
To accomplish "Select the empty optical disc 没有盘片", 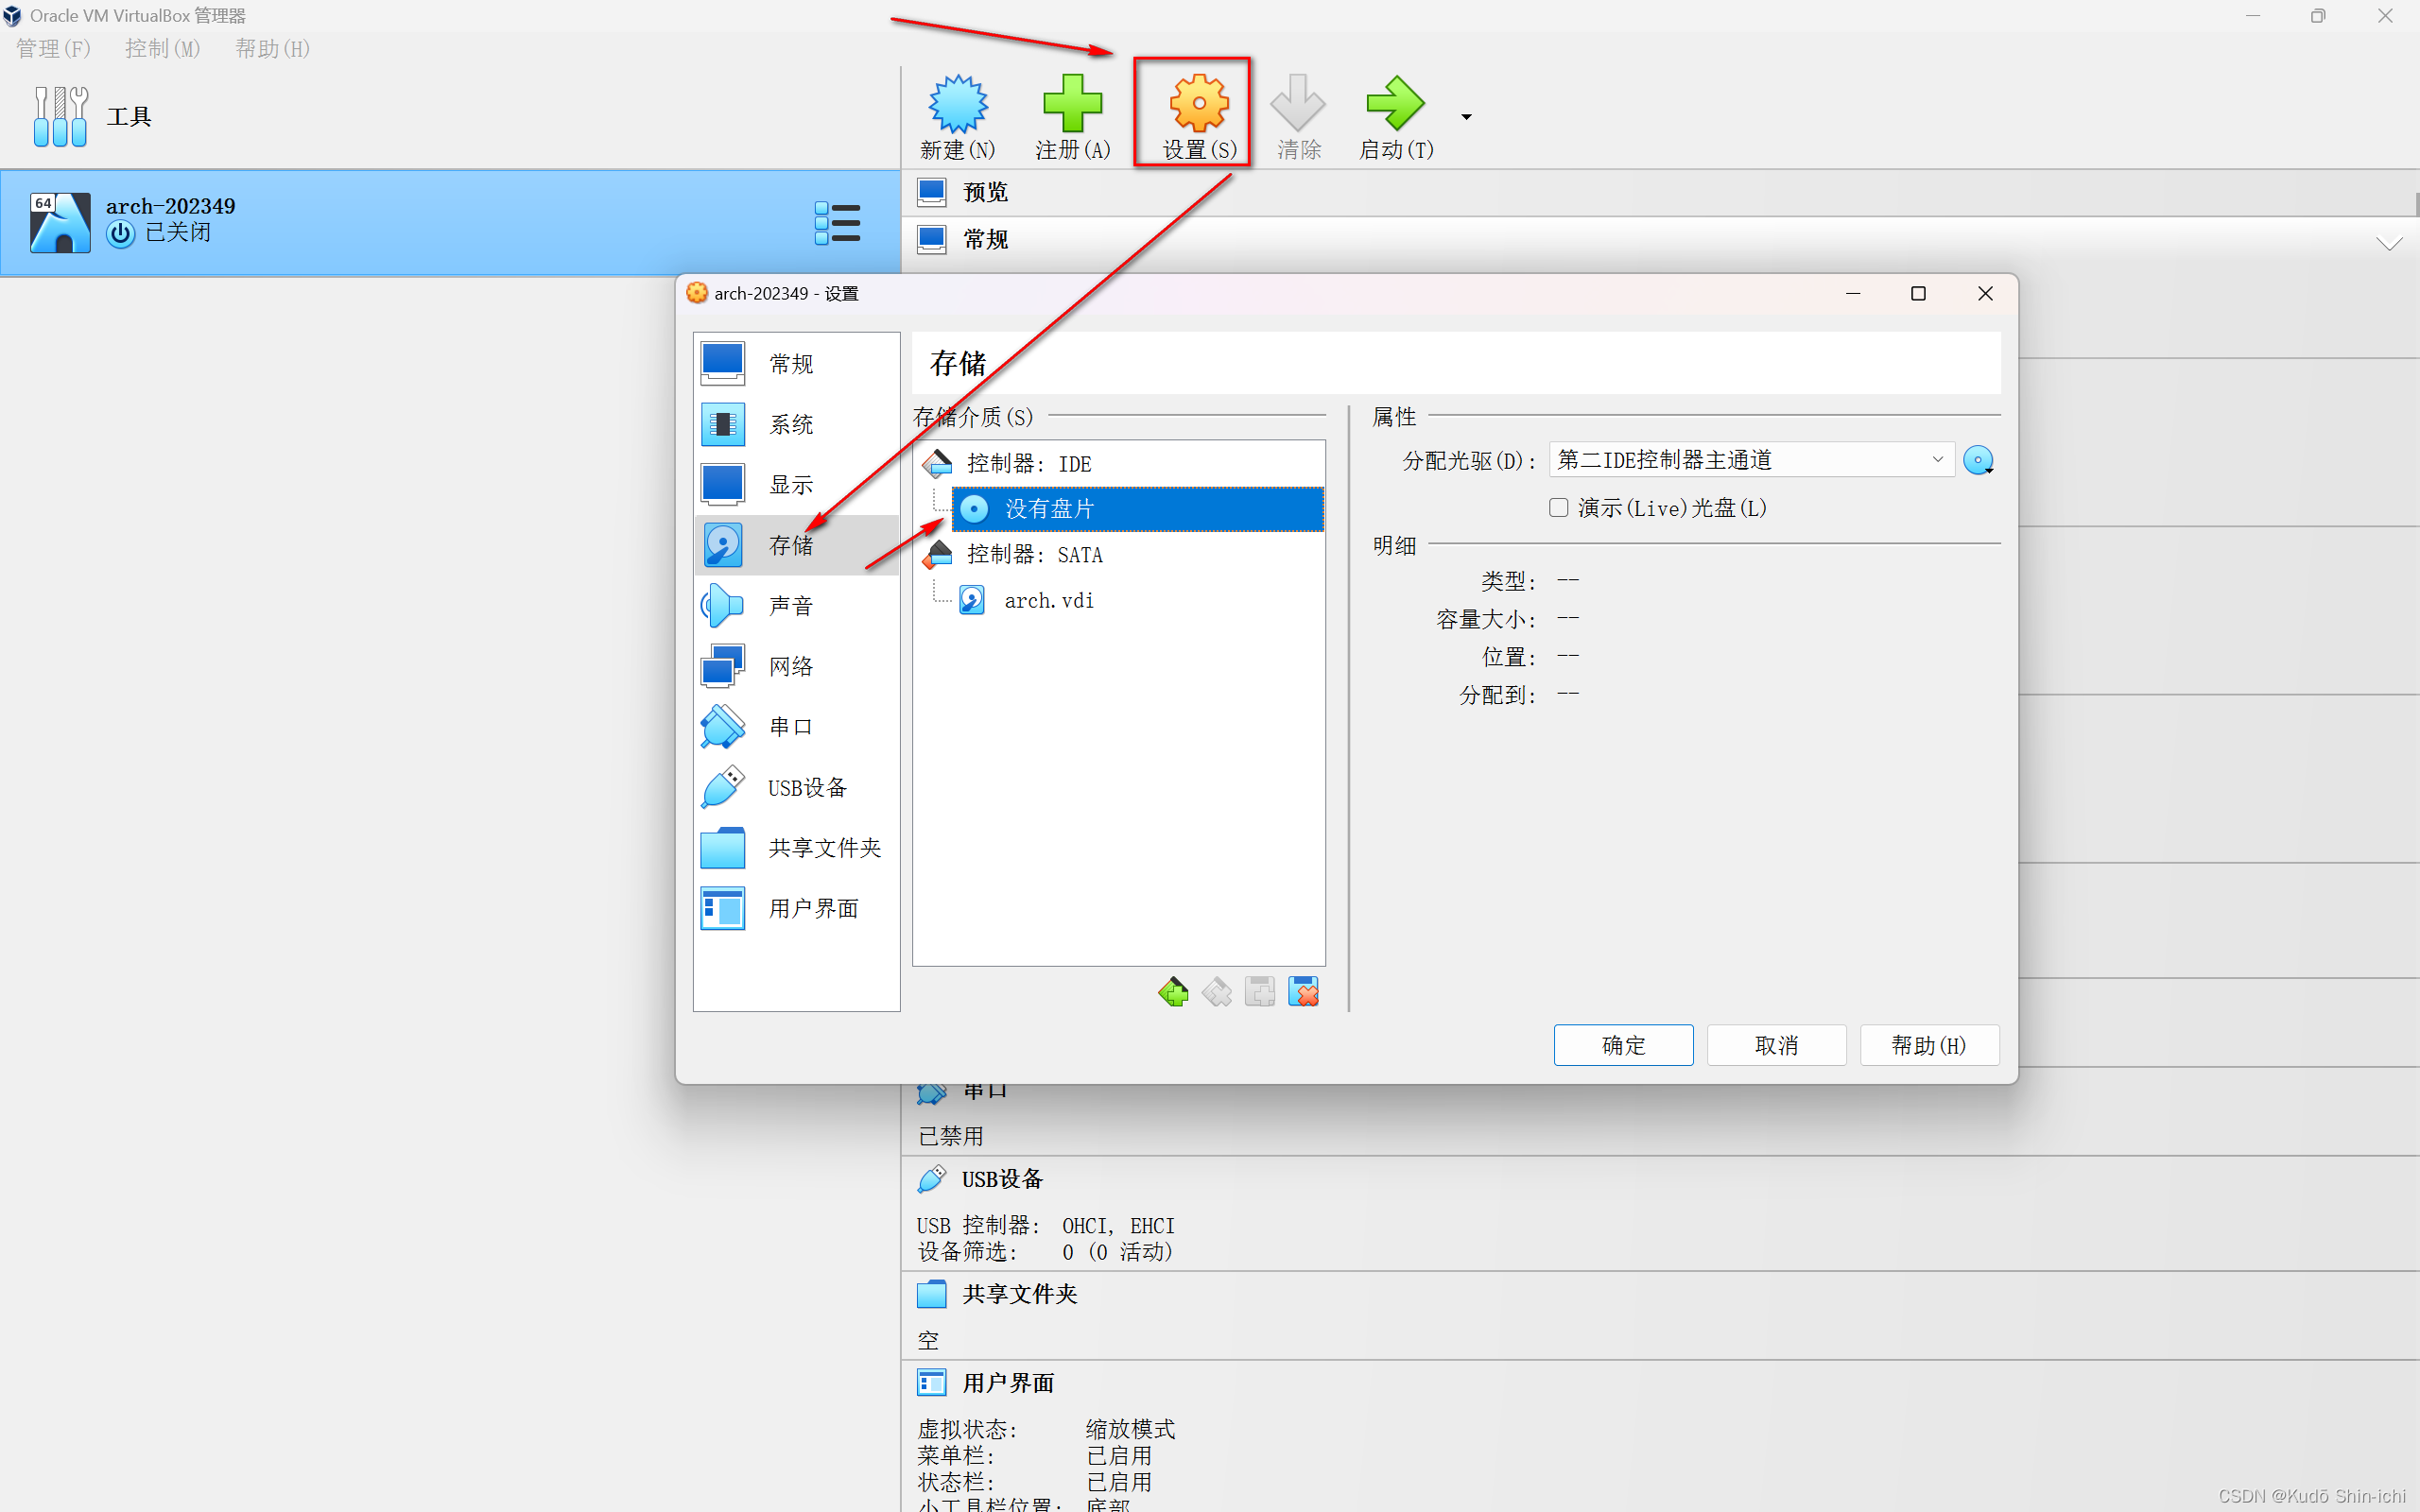I will pos(1137,509).
